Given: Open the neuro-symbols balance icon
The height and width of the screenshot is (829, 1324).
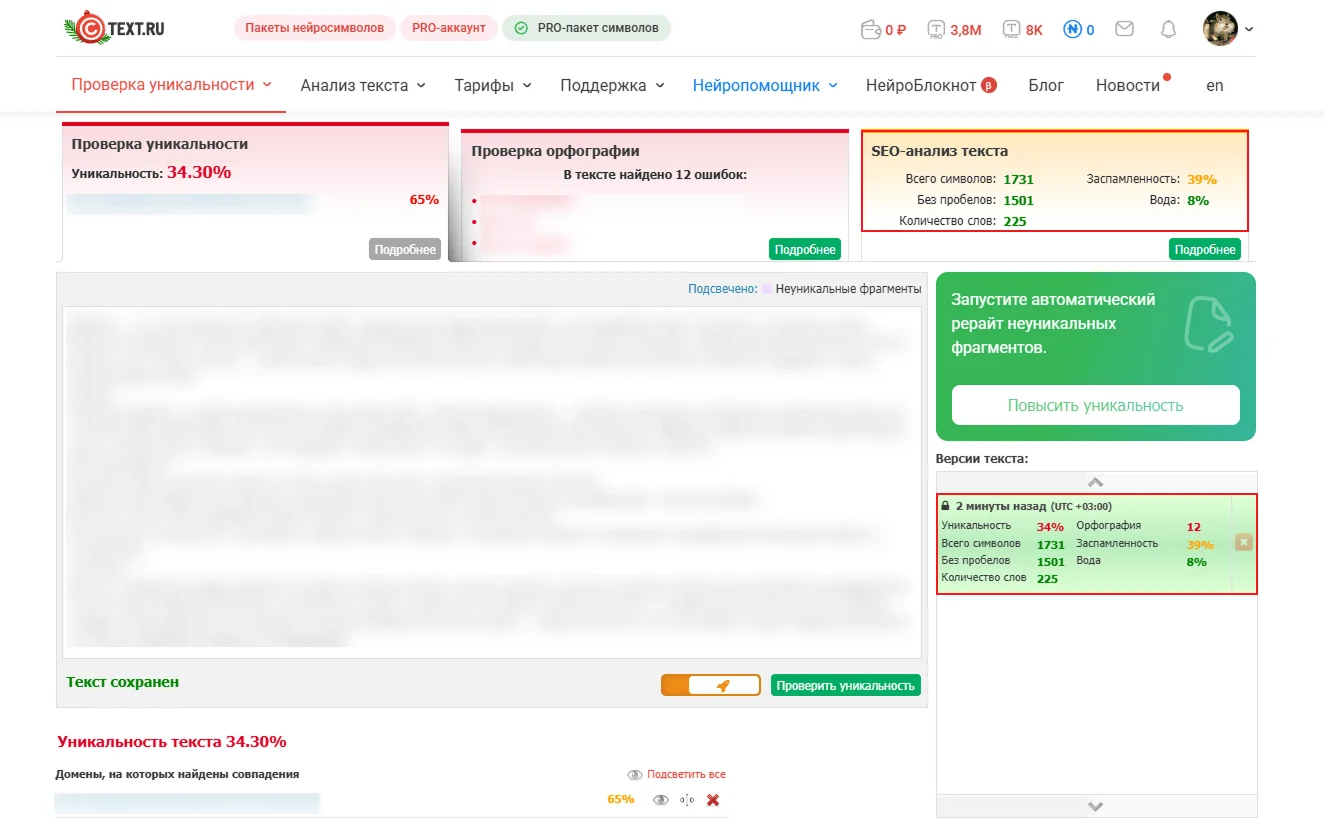Looking at the screenshot, I should coord(1073,30).
